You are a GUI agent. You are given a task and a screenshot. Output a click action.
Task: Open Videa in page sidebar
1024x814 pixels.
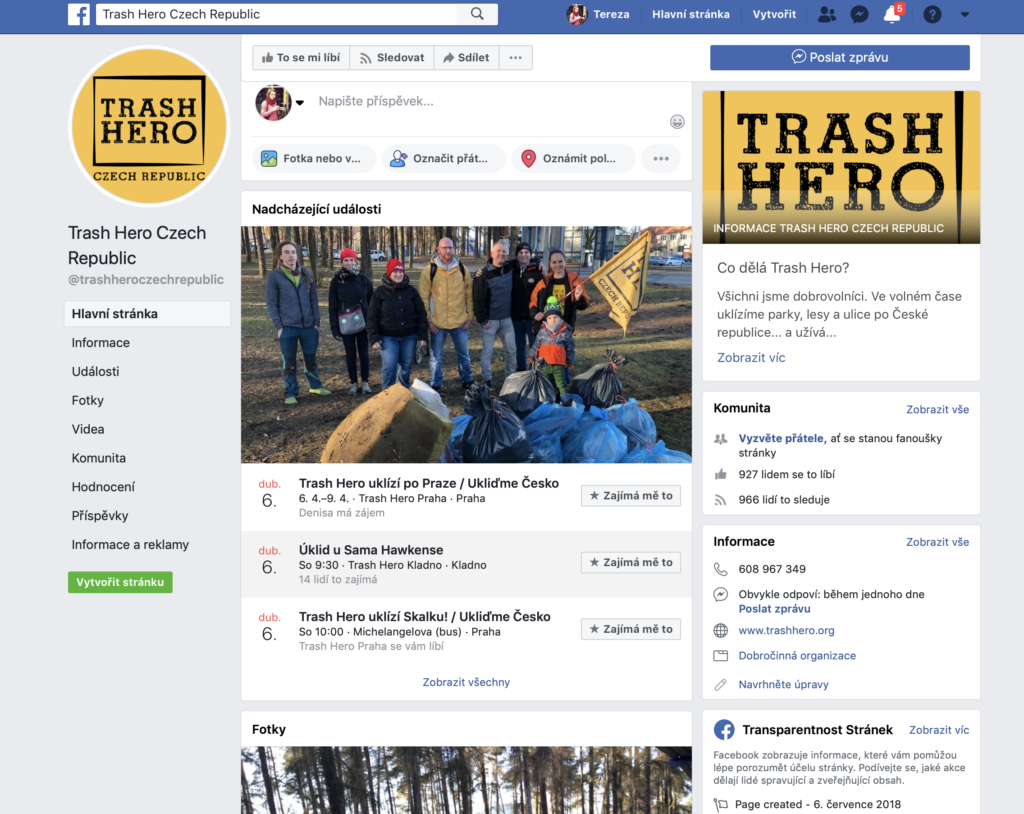pyautogui.click(x=88, y=429)
